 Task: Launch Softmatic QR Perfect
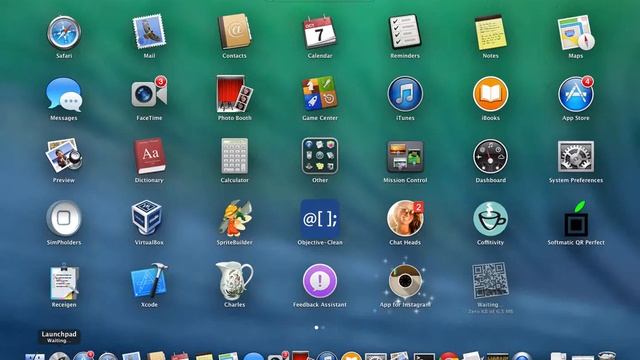pos(576,218)
